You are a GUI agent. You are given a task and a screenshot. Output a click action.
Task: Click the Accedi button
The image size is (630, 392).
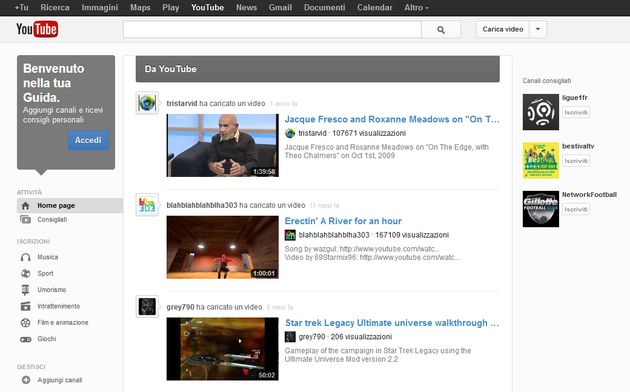tap(88, 140)
